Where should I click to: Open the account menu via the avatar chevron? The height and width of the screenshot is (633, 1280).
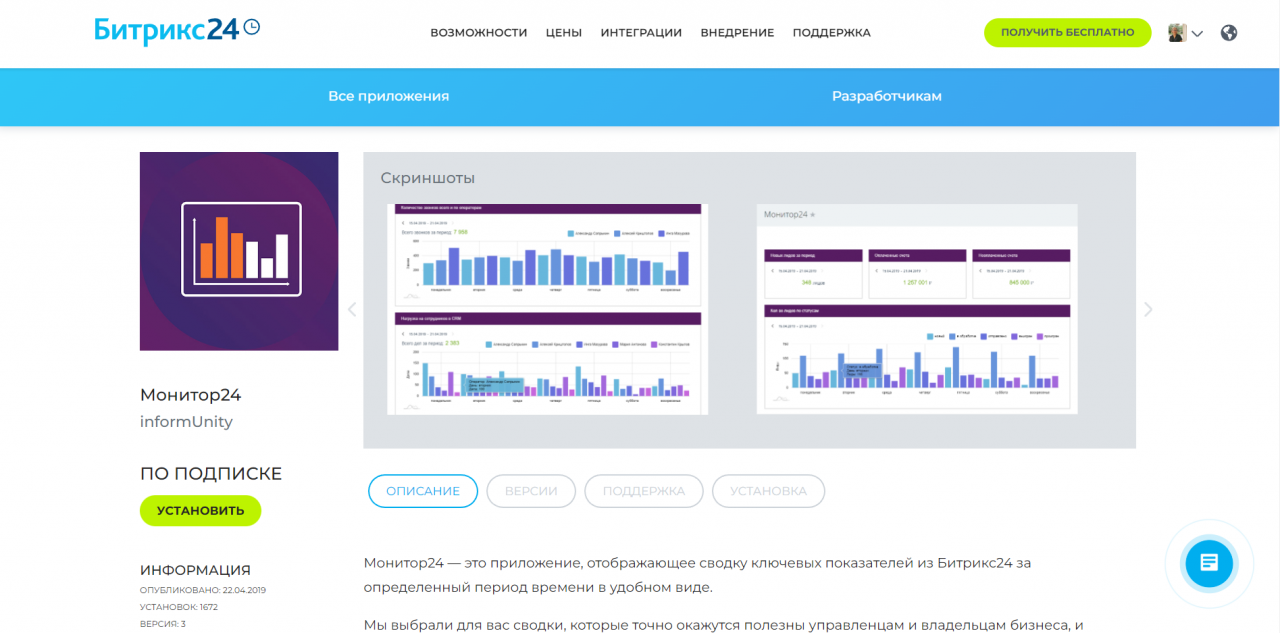point(1194,33)
